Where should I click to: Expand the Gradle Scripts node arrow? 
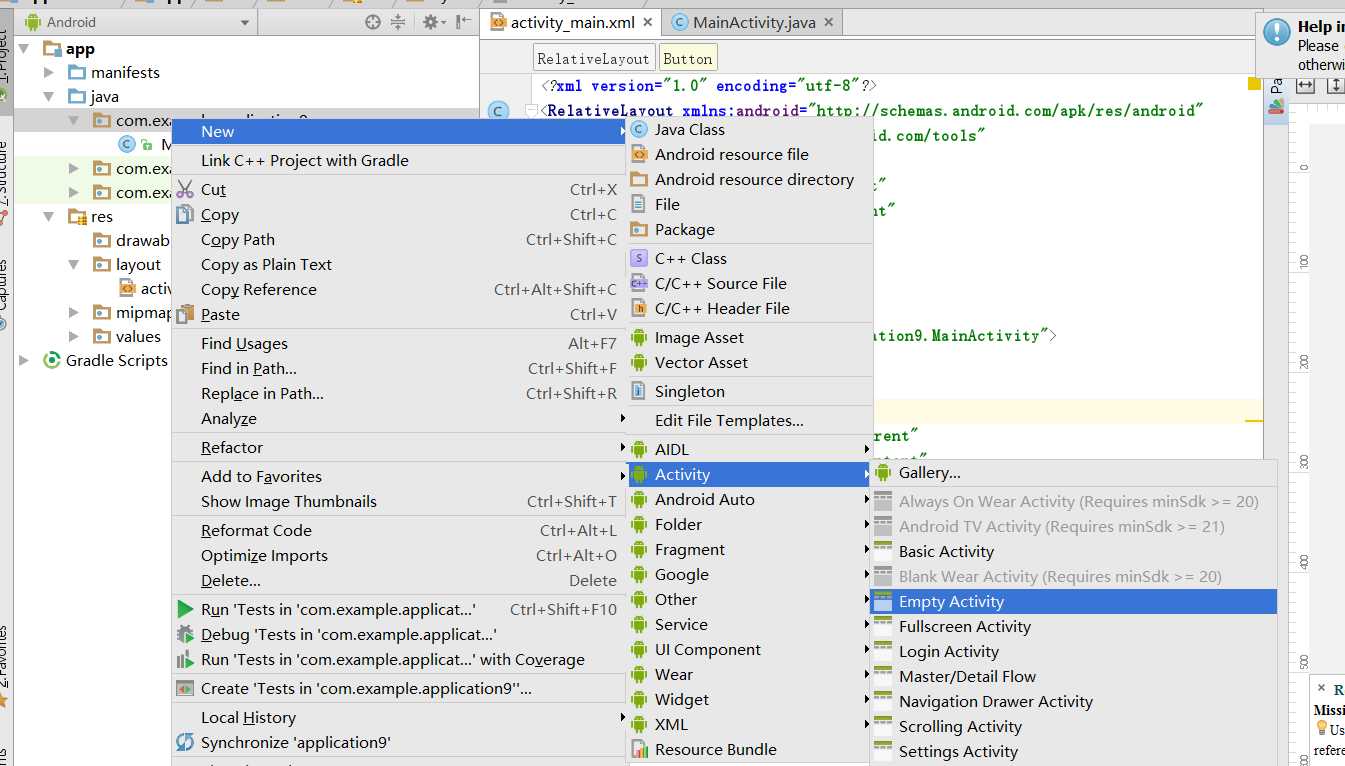[x=24, y=361]
